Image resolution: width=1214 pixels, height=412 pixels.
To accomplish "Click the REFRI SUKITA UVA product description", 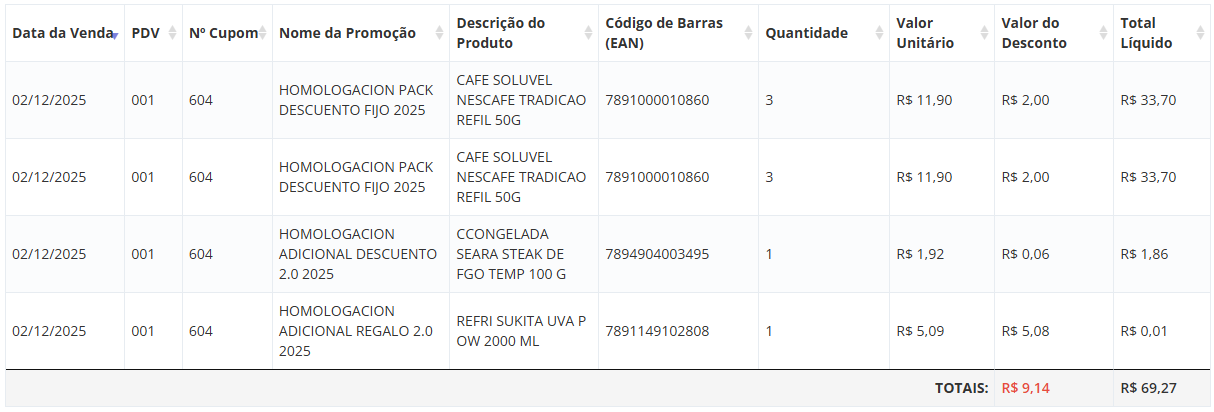I will (x=521, y=331).
